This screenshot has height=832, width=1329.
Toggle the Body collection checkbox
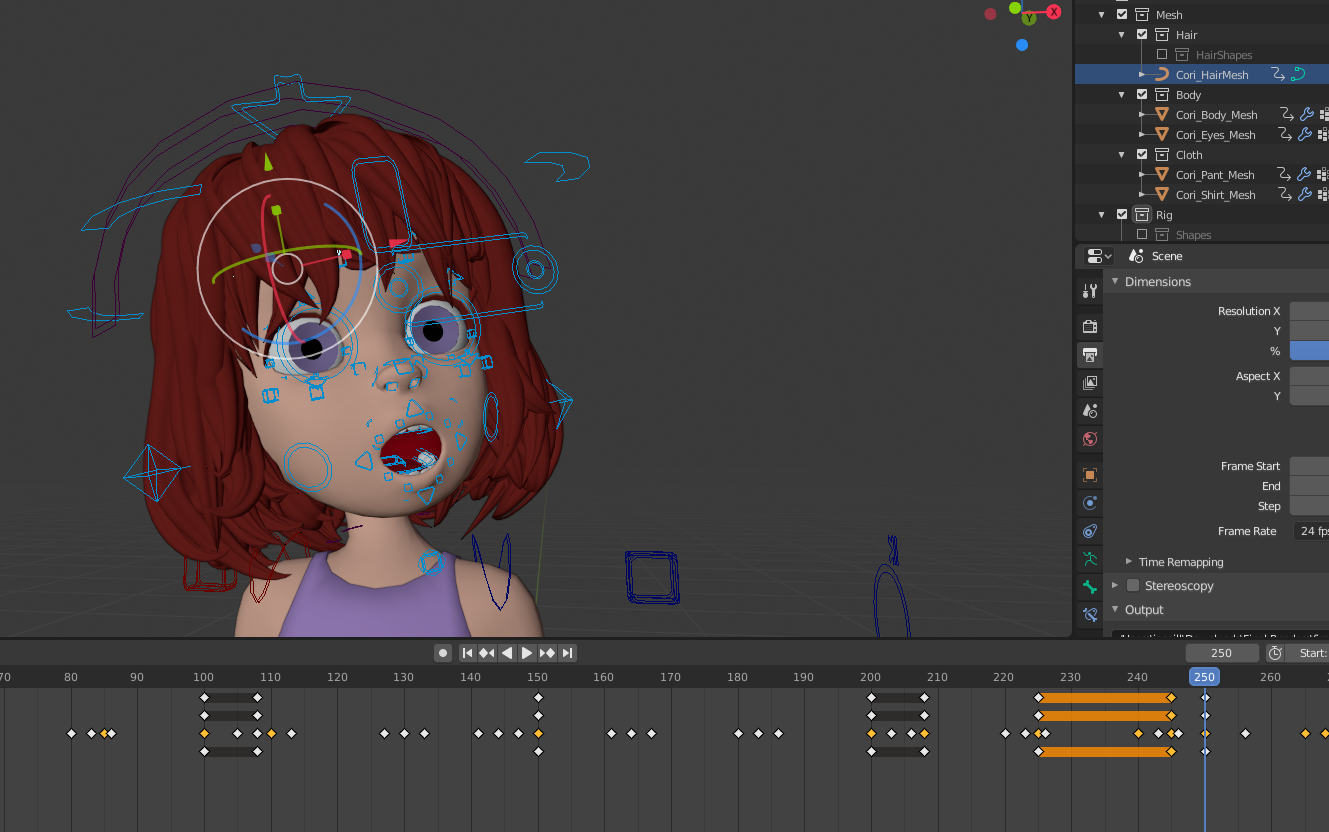point(1142,94)
